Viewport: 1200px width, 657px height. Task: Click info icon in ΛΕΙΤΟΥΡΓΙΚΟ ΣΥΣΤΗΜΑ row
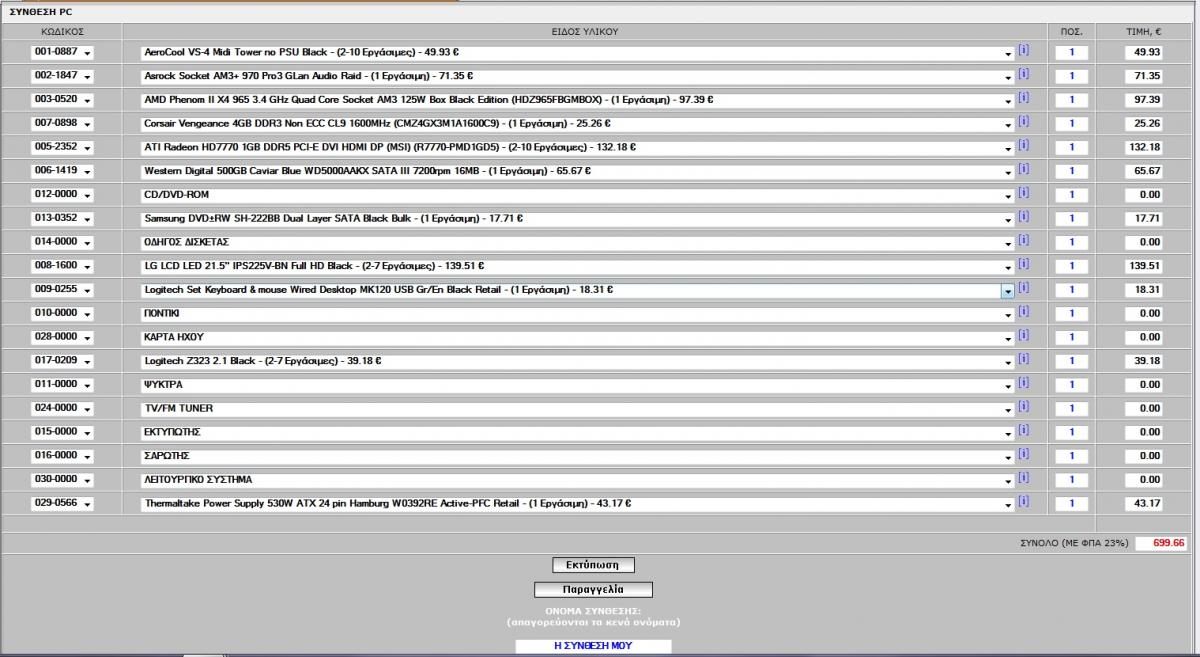pyautogui.click(x=1023, y=478)
